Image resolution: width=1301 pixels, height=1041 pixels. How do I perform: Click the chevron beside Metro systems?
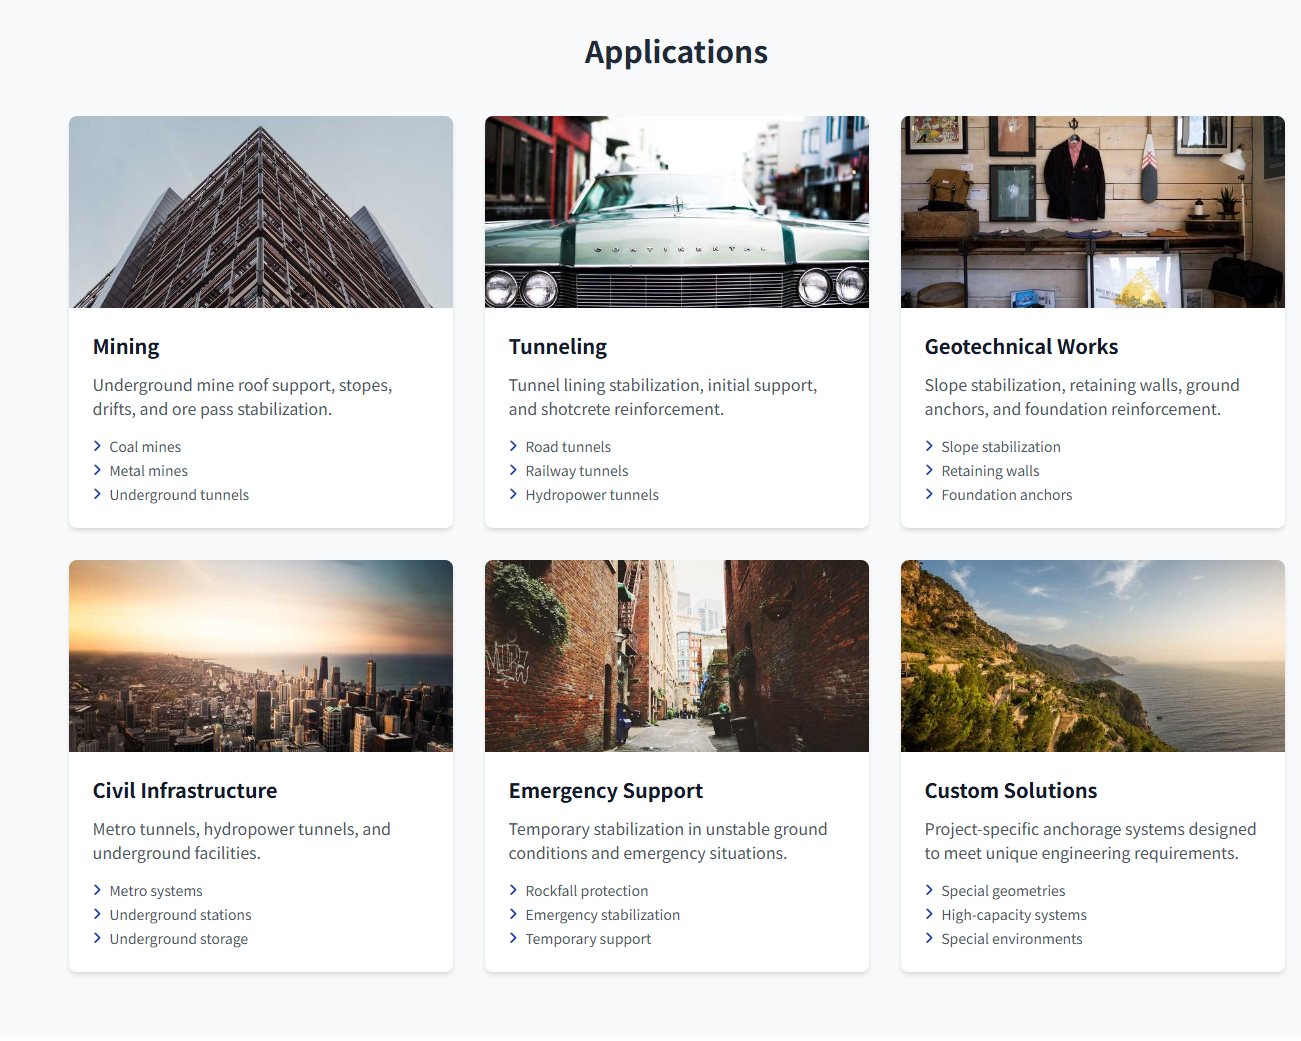[x=97, y=890]
